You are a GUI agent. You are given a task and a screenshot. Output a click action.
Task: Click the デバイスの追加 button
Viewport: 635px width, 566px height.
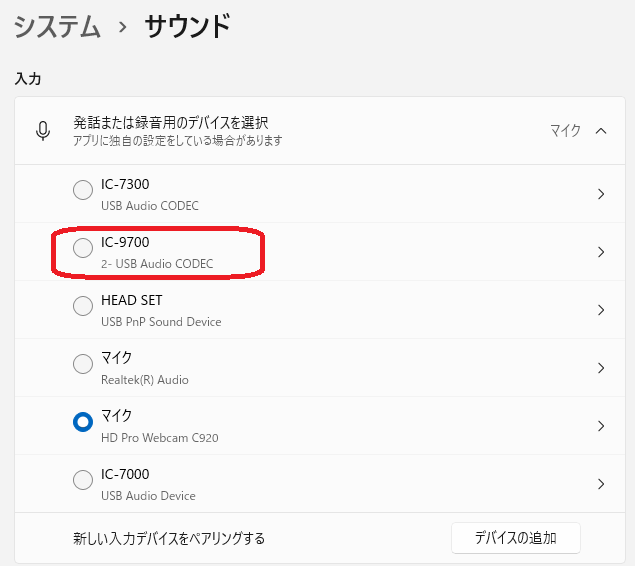coord(515,538)
